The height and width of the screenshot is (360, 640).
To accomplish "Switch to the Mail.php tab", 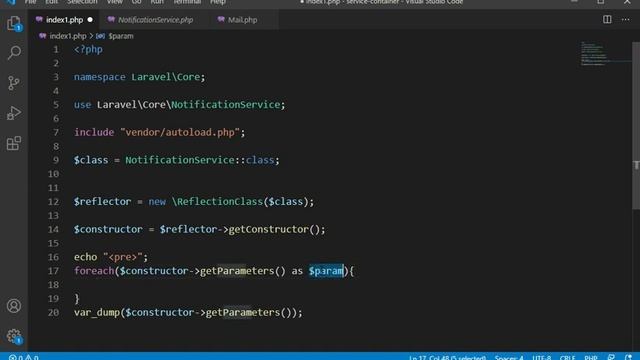I will [242, 20].
